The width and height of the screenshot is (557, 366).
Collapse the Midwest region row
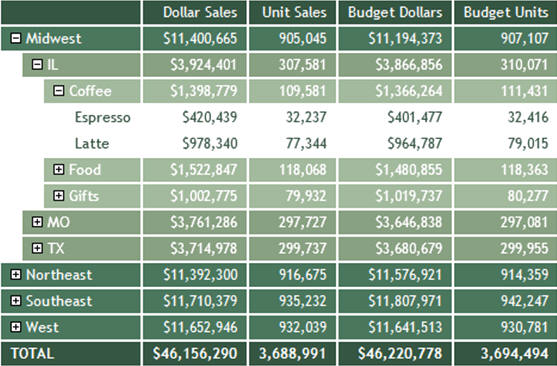point(16,38)
